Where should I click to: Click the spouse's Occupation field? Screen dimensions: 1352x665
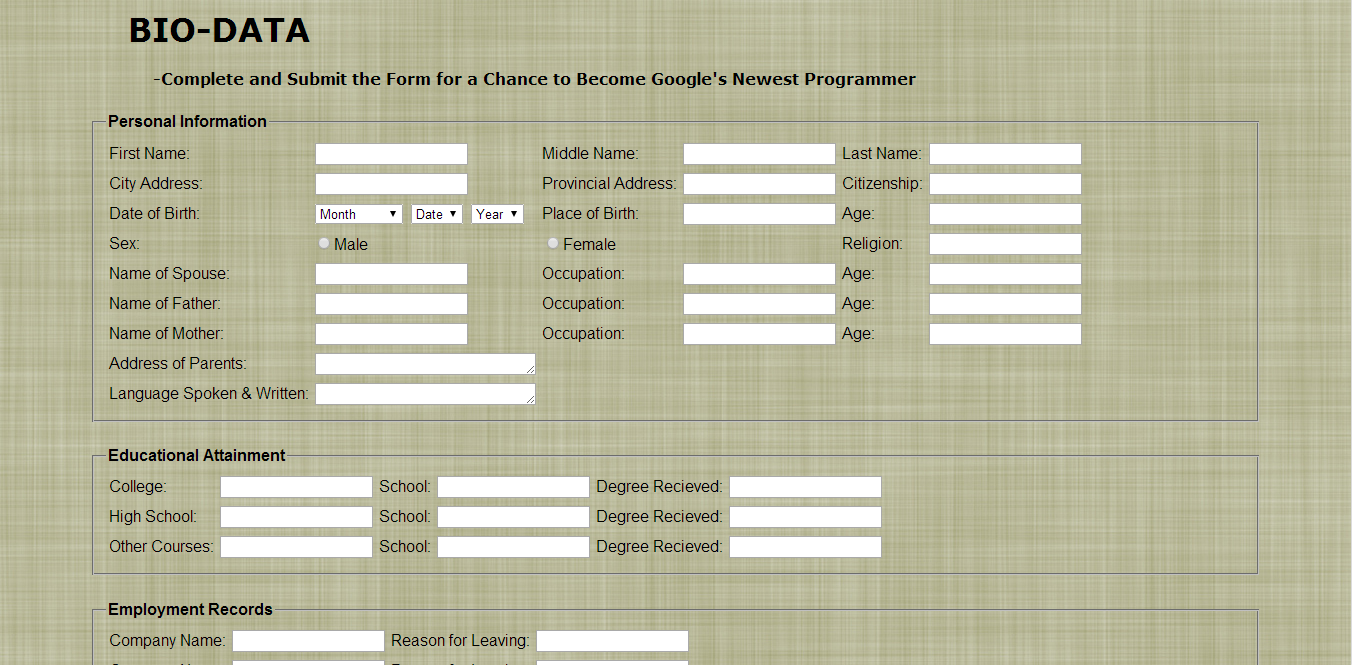(x=759, y=274)
